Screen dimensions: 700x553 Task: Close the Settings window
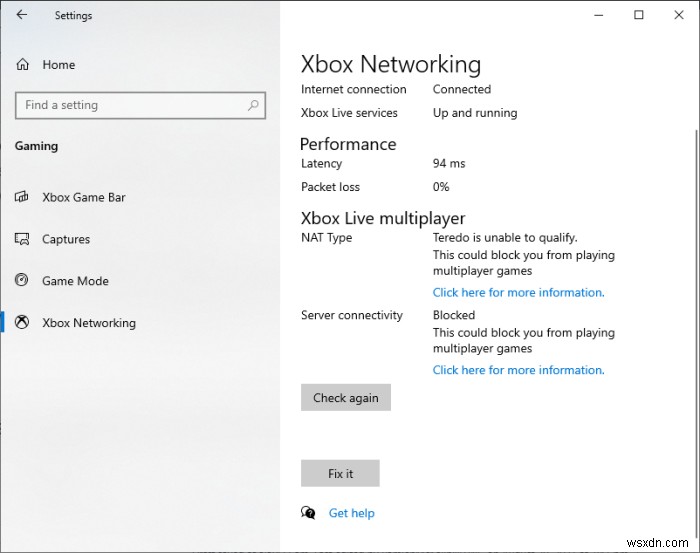pyautogui.click(x=679, y=15)
